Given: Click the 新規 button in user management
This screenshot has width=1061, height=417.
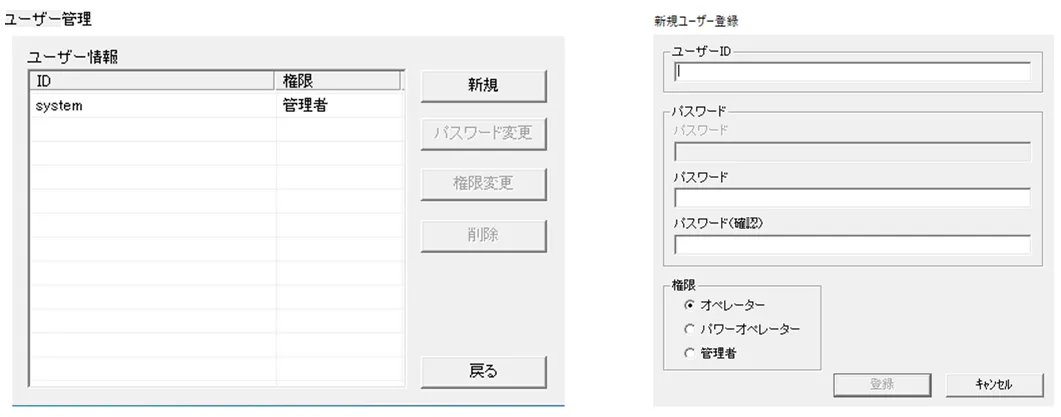Looking at the screenshot, I should click(483, 85).
